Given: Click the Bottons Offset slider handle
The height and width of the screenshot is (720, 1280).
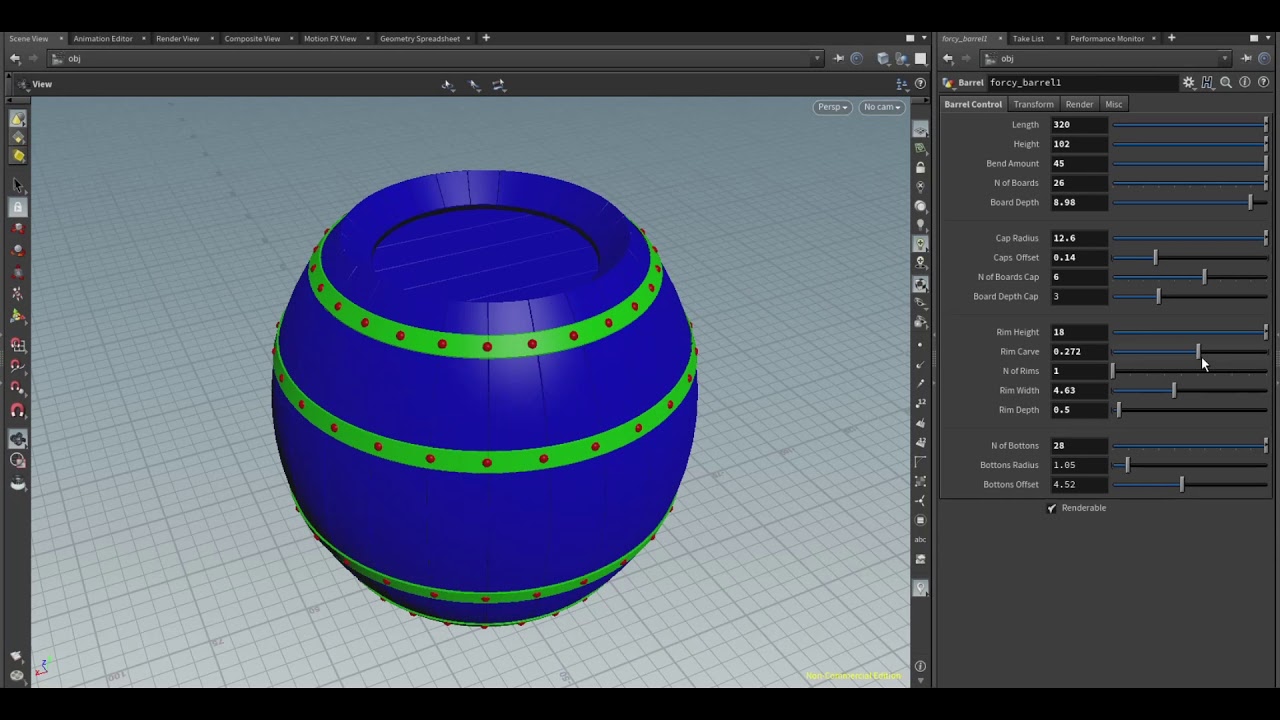Looking at the screenshot, I should (1182, 484).
